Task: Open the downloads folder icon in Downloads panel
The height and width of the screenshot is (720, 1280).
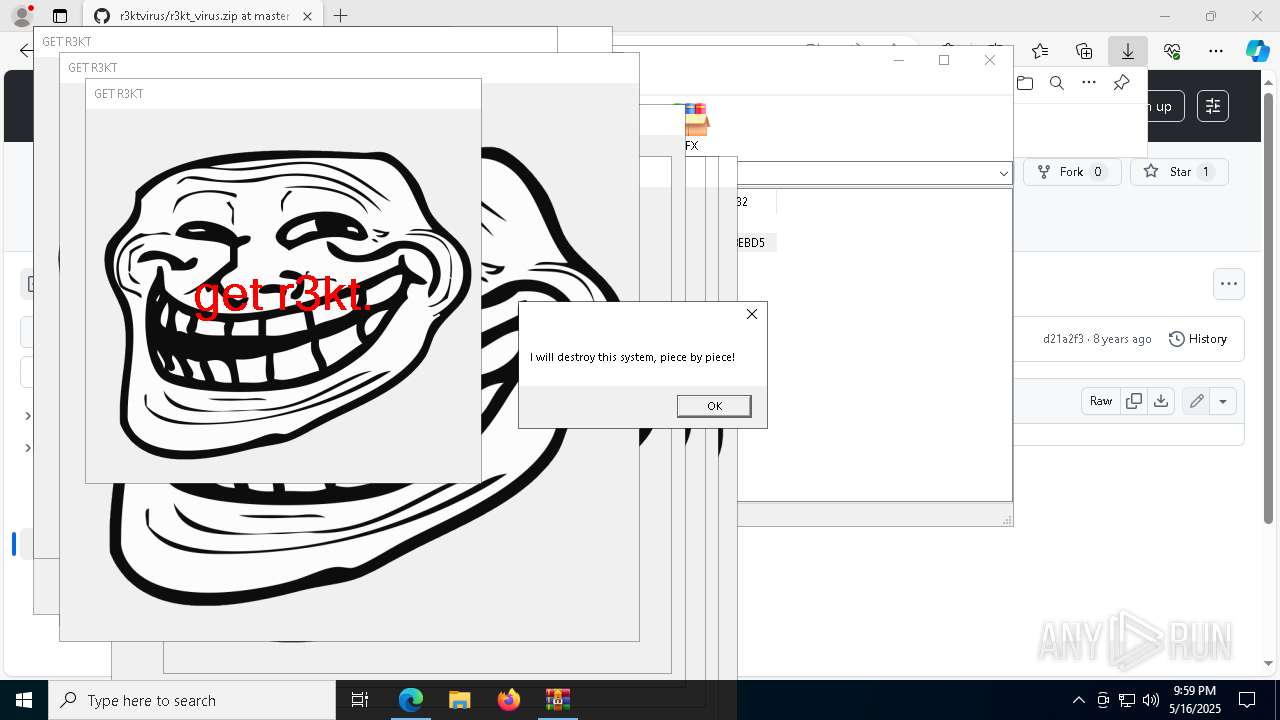Action: tap(1025, 83)
